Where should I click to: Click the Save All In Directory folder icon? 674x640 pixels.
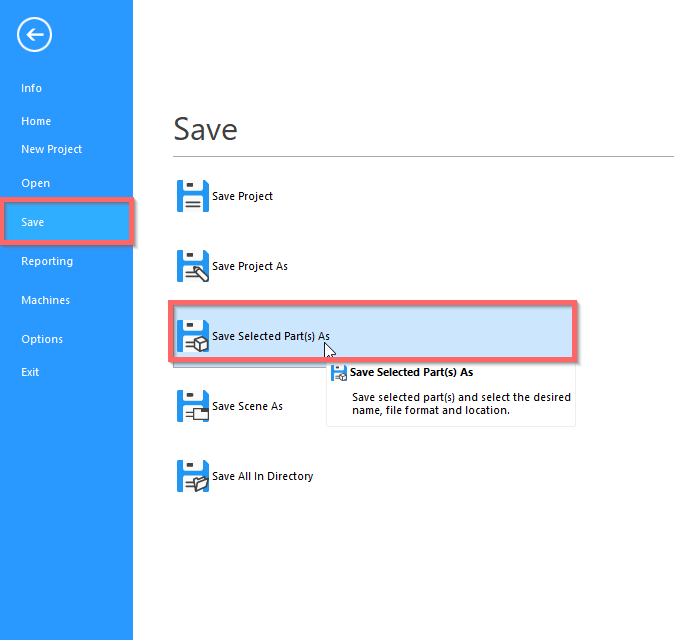click(x=192, y=476)
